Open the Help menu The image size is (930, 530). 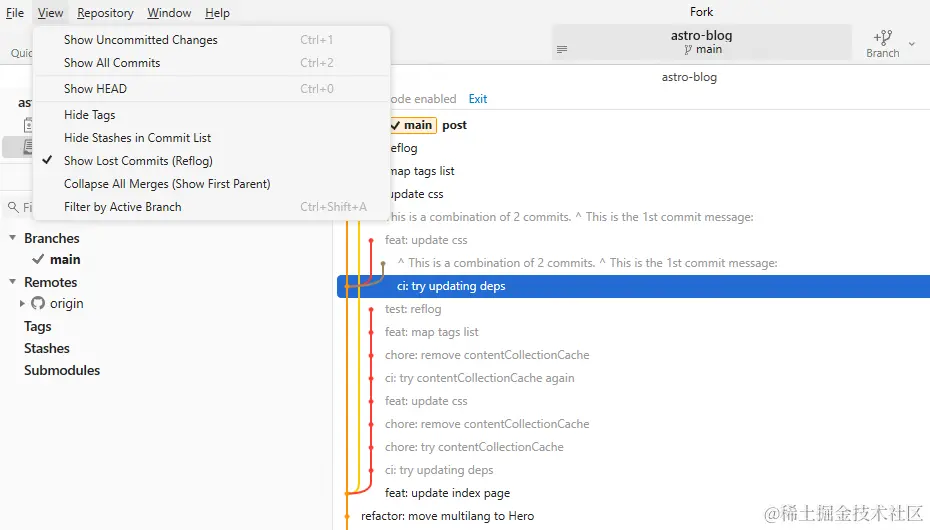point(217,12)
